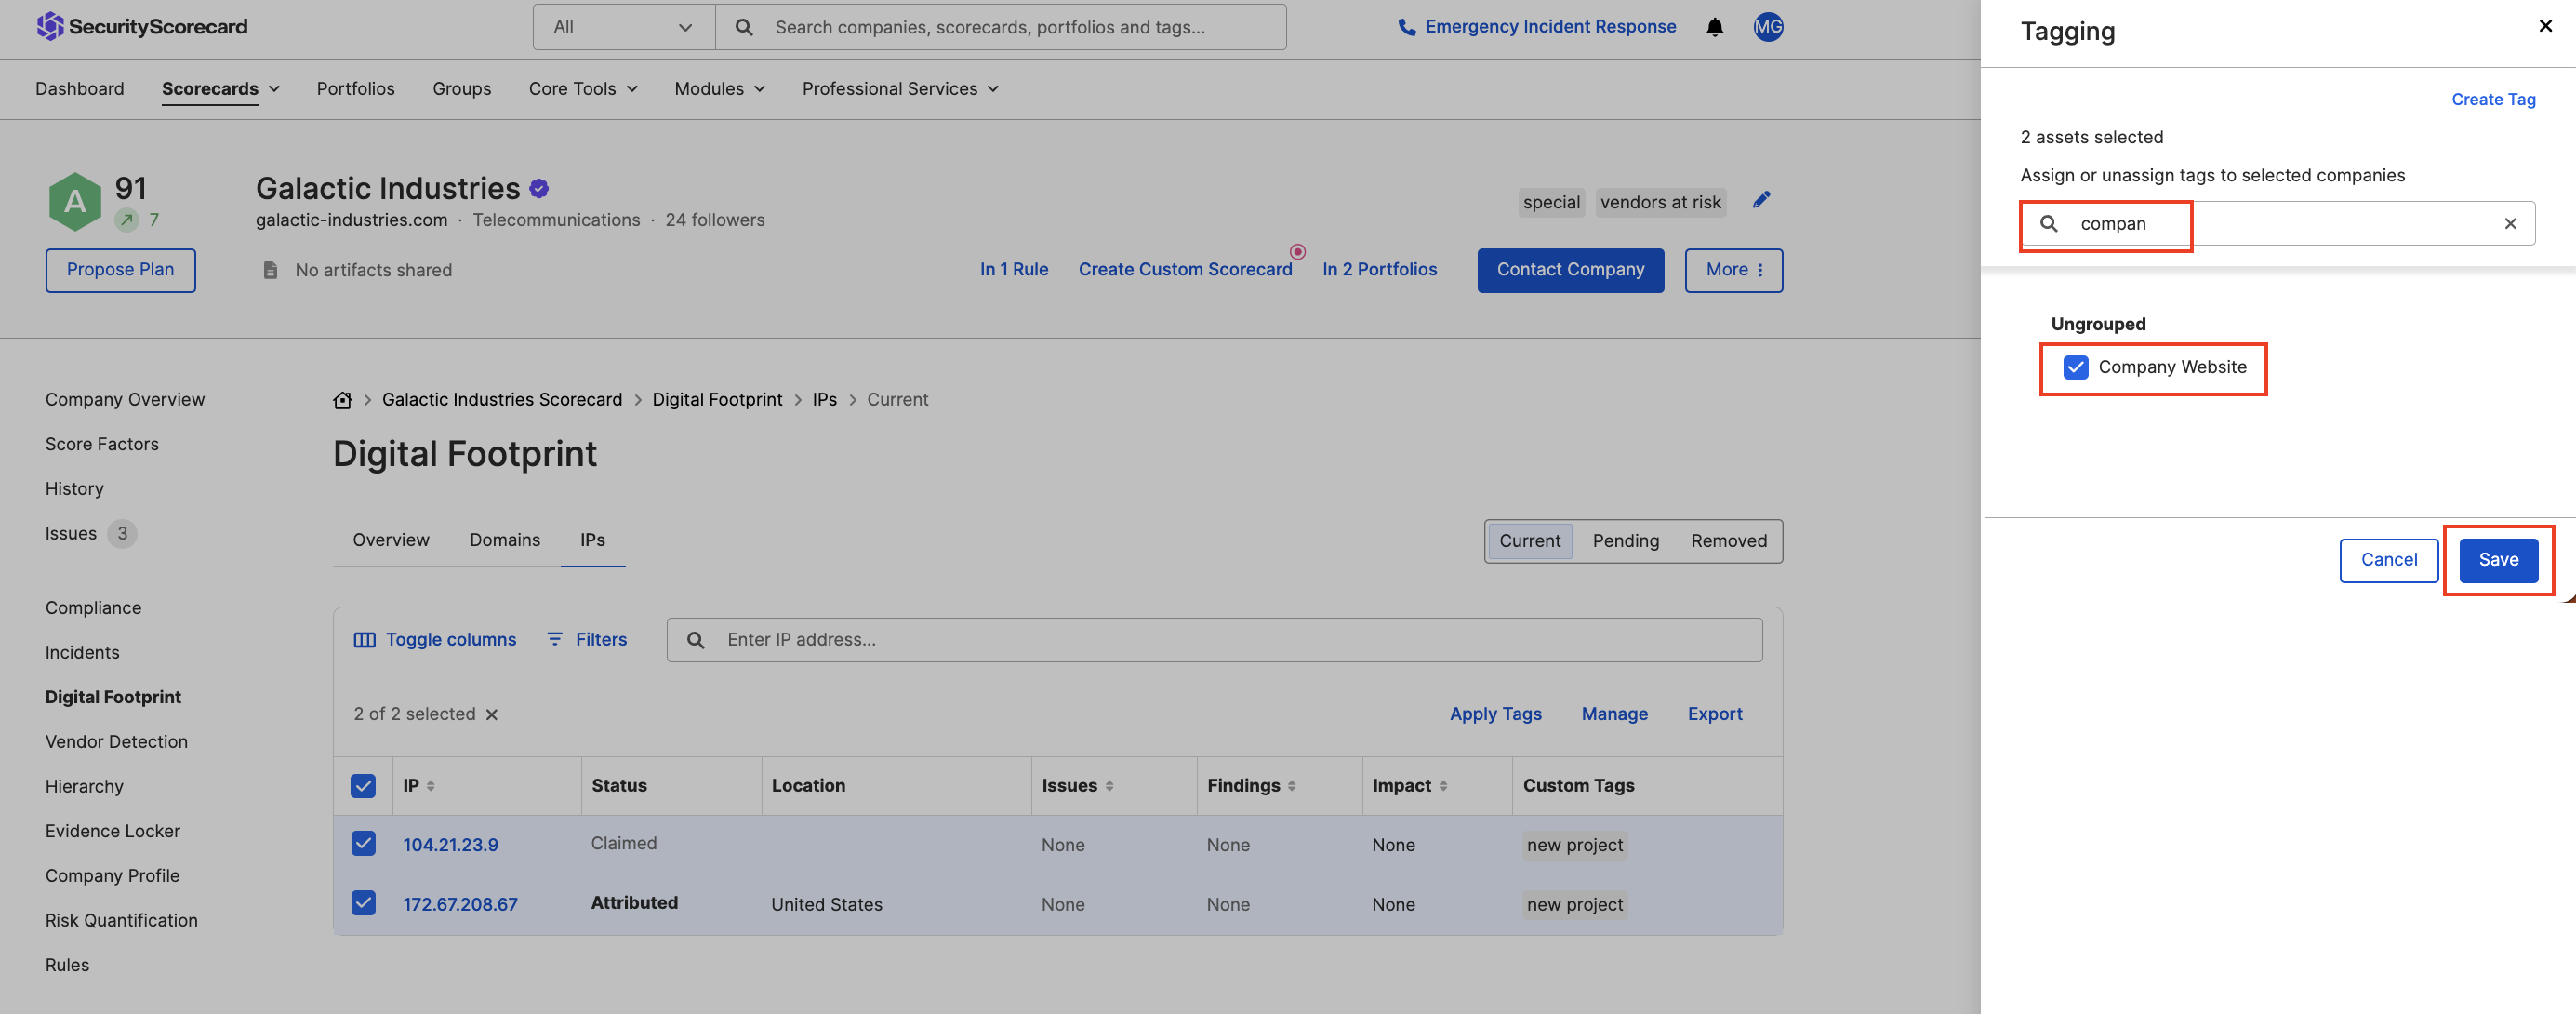Screen dimensions: 2576x1014
Task: Click the magnifier in the IP address search
Action: click(696, 640)
